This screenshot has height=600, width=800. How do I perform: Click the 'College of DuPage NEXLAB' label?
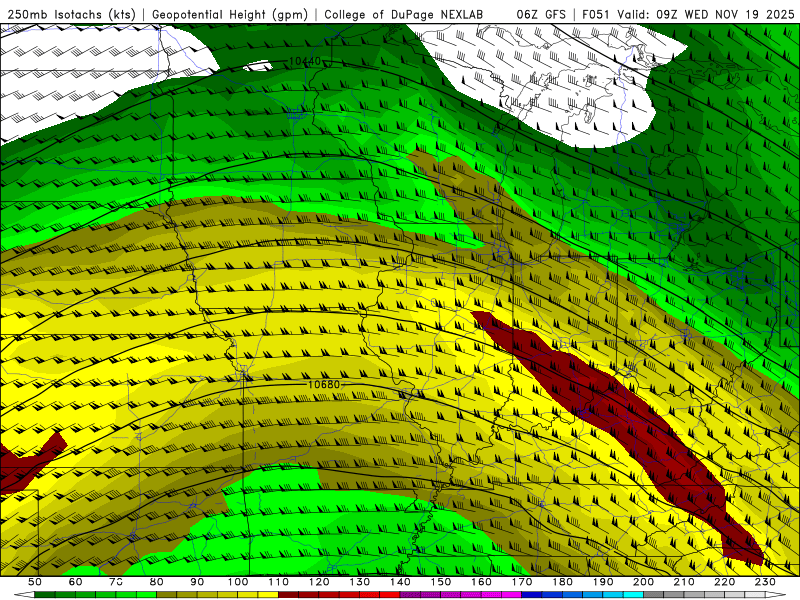coord(404,14)
